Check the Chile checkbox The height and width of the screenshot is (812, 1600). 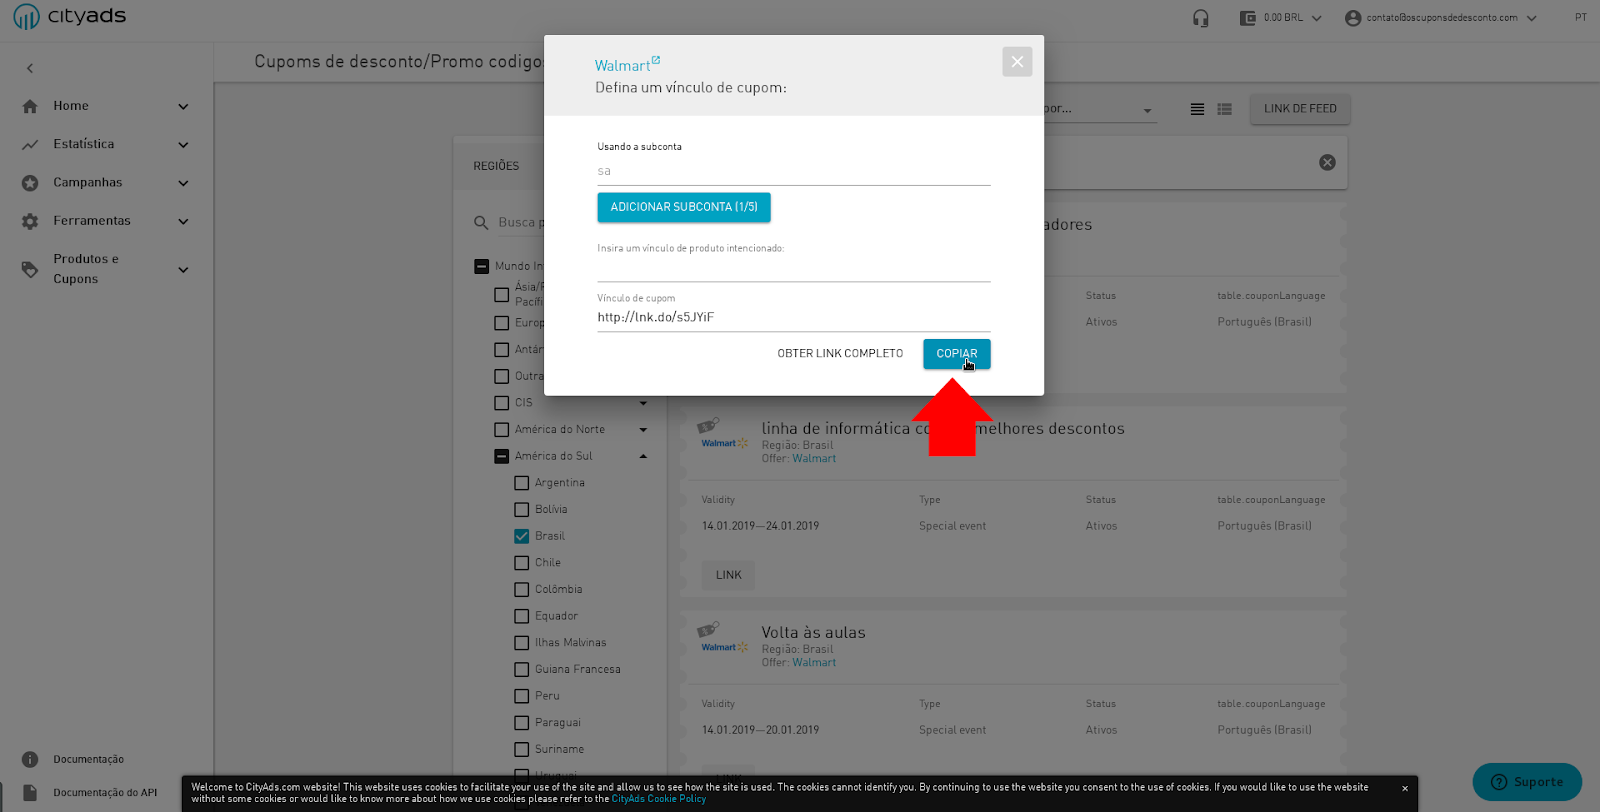tap(521, 563)
